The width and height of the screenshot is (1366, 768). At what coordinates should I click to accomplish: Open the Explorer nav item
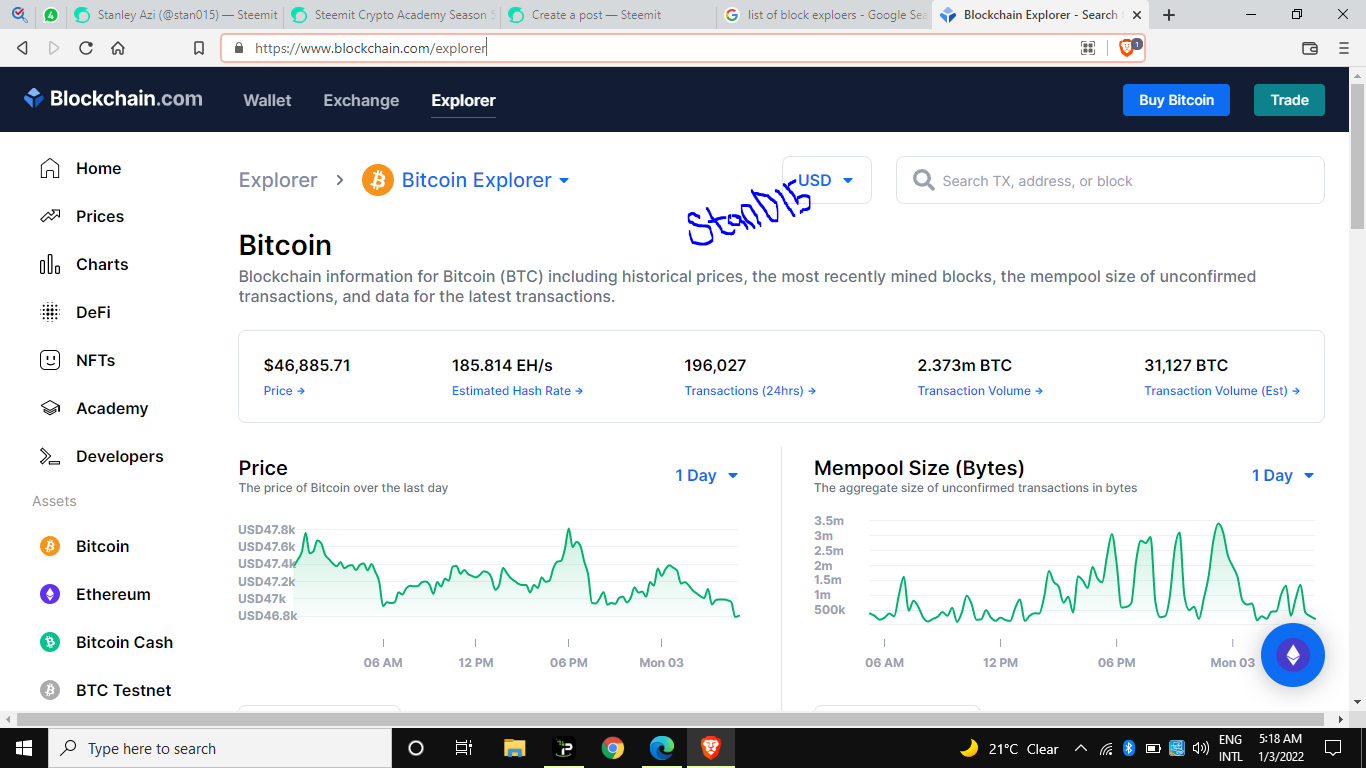463,100
